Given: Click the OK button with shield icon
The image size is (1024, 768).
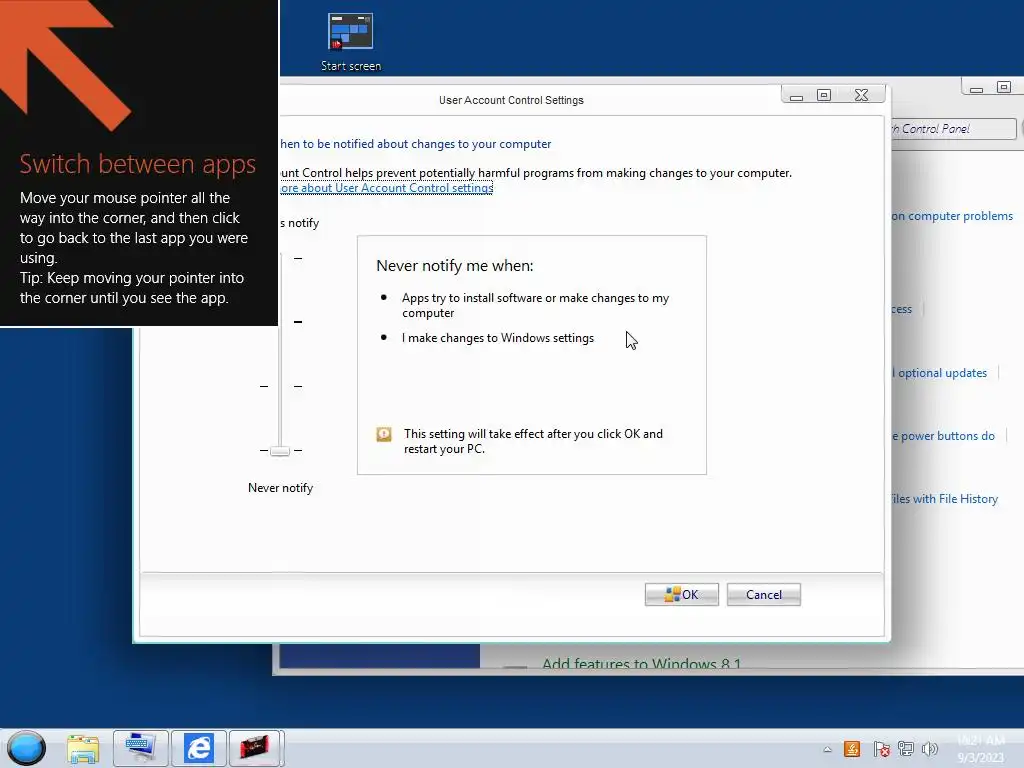Looking at the screenshot, I should click(681, 594).
